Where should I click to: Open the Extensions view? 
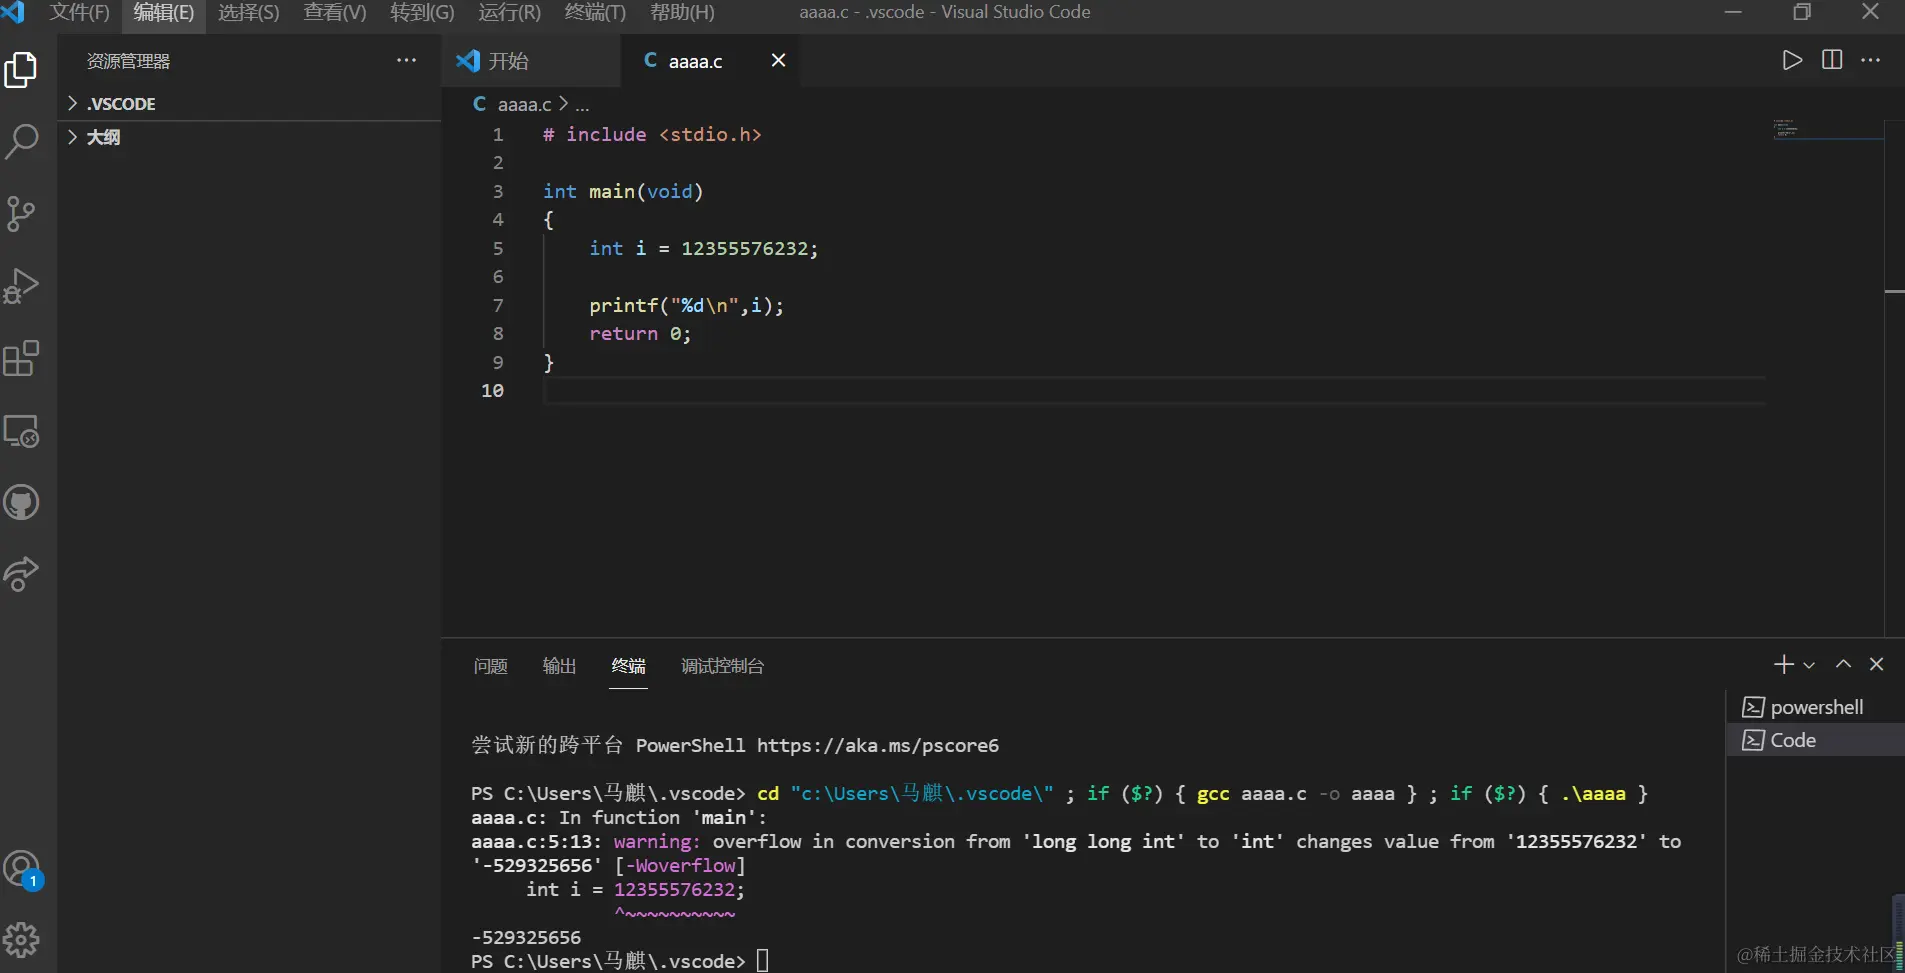tap(21, 358)
